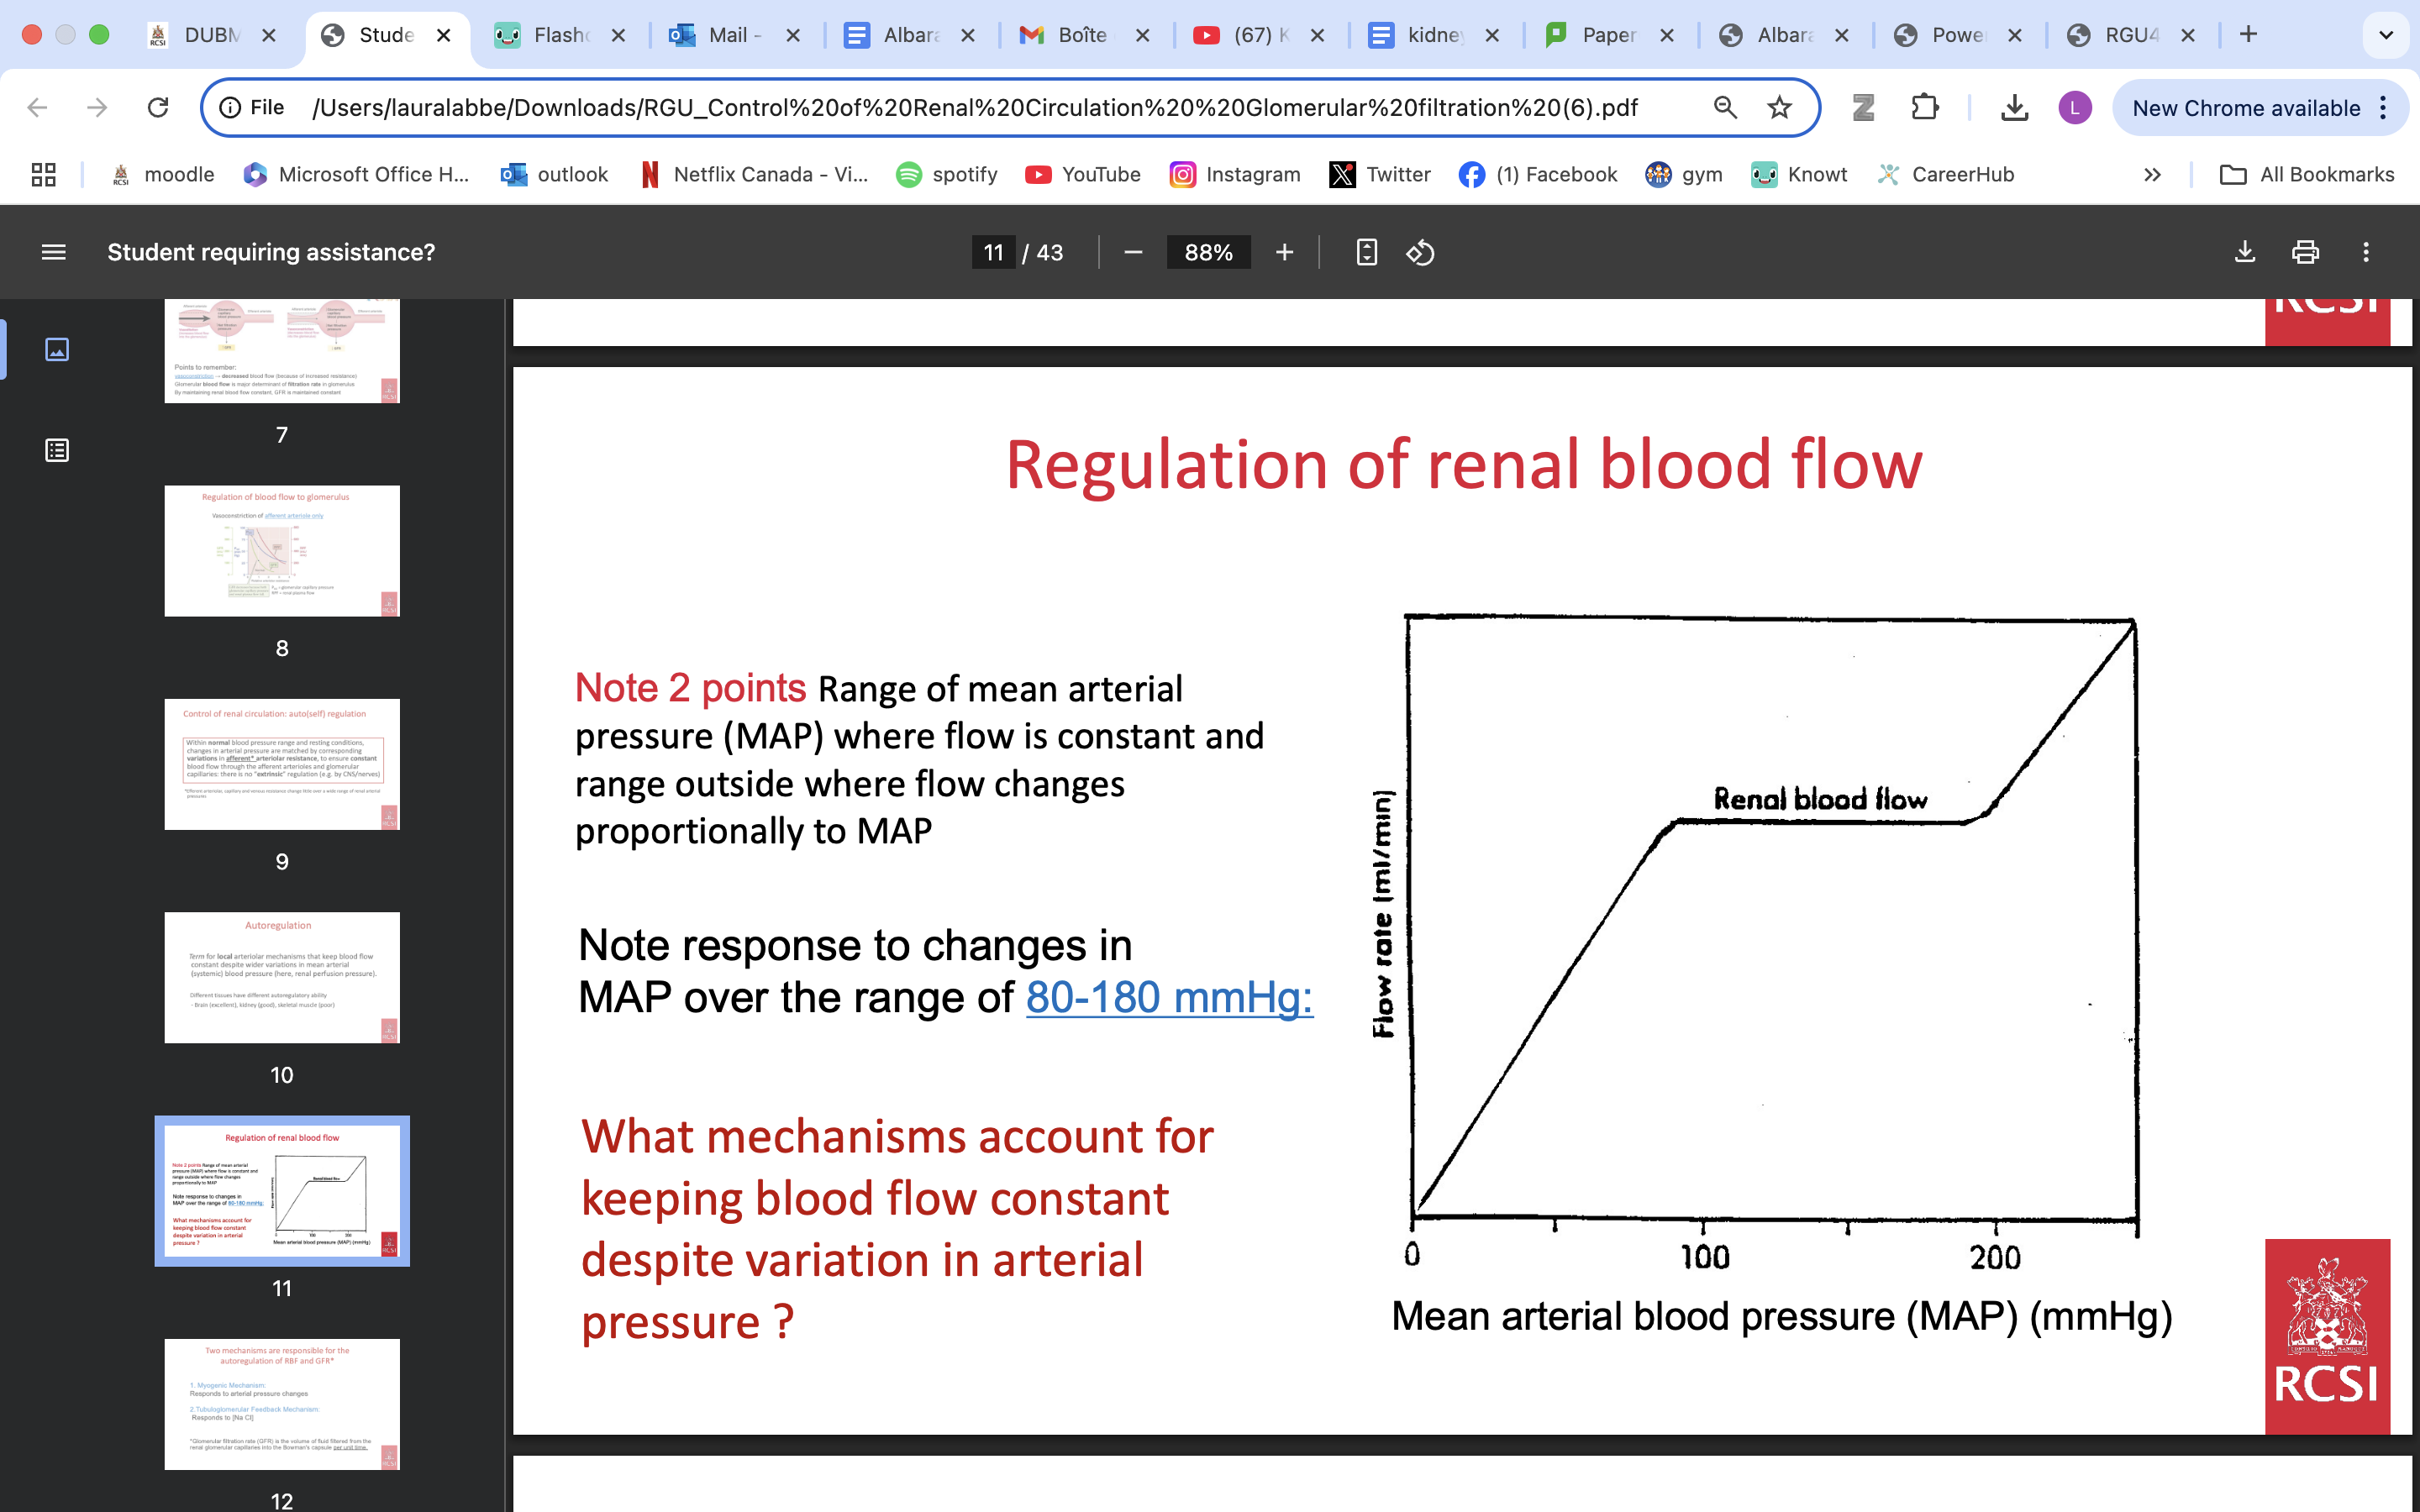This screenshot has width=2420, height=1512.
Task: Open the Extensions puzzle icon
Action: (1925, 107)
